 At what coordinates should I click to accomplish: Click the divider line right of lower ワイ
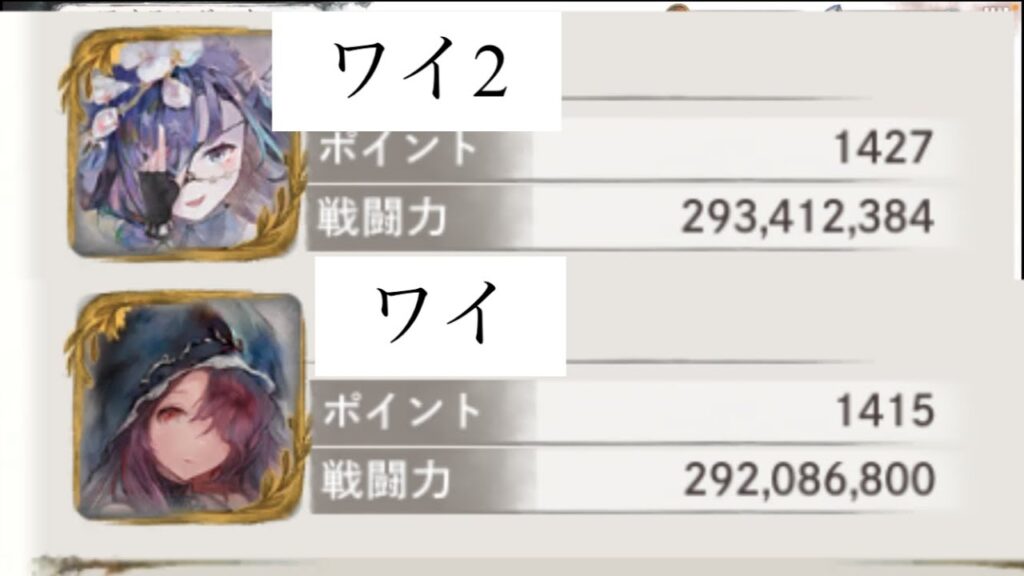click(x=718, y=361)
